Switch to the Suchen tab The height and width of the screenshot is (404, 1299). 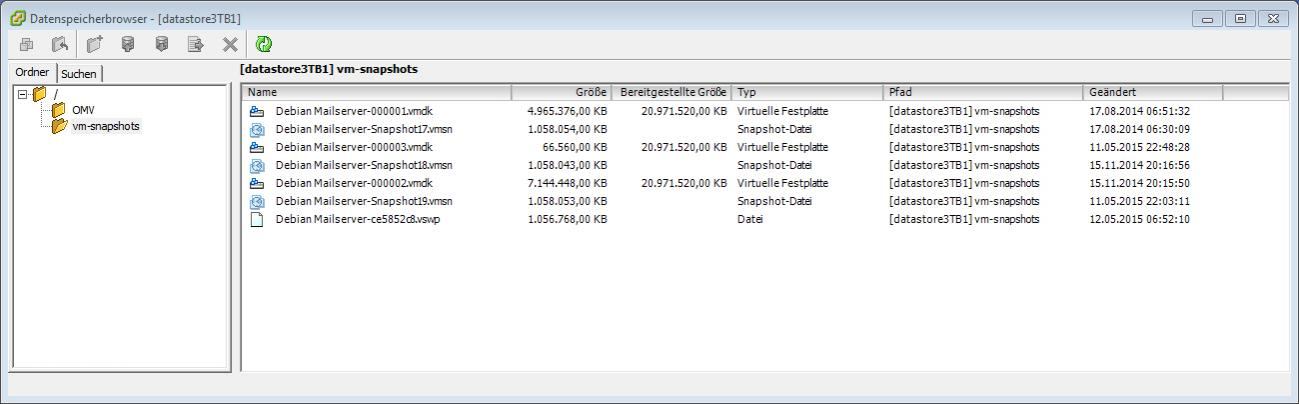click(x=79, y=74)
